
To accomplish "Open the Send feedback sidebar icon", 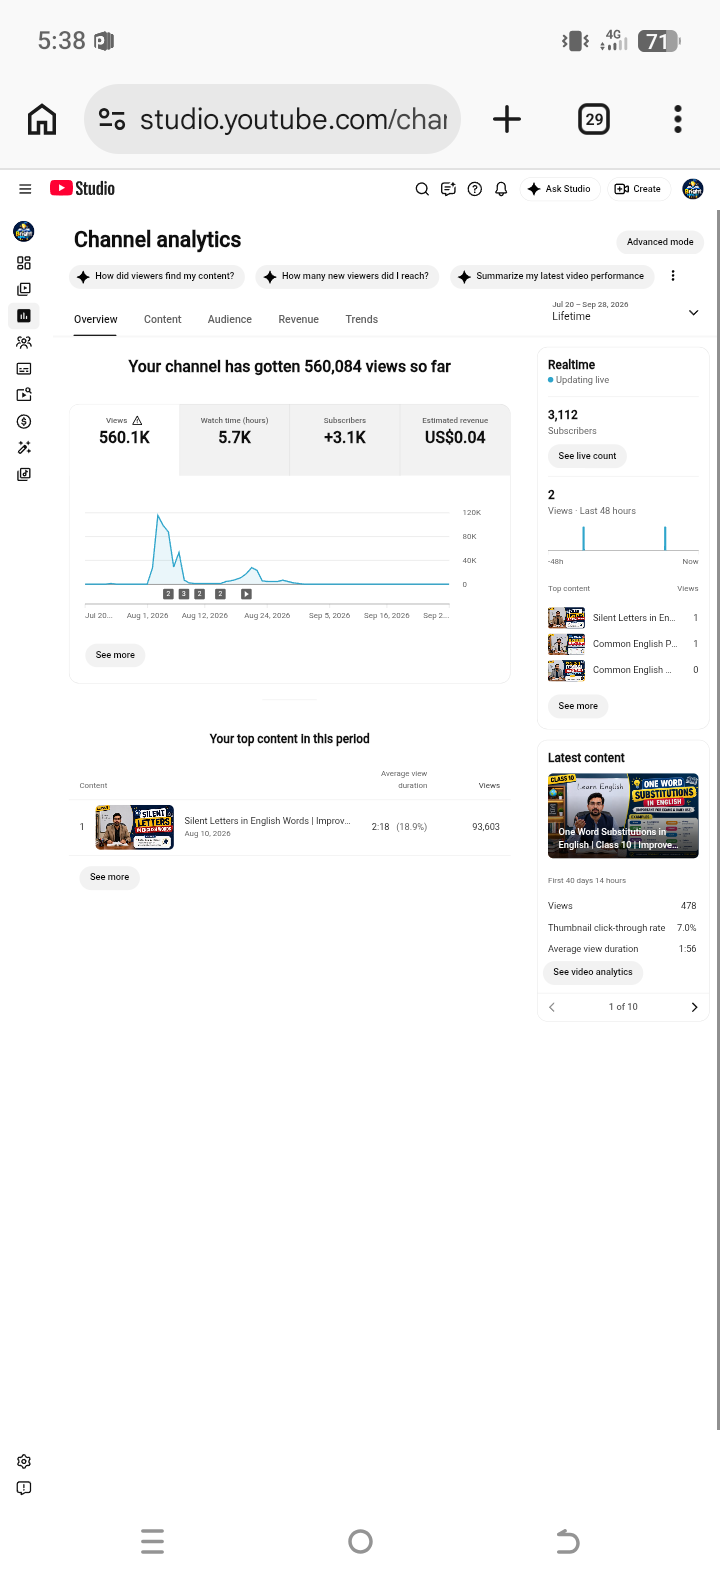I will (x=24, y=1488).
